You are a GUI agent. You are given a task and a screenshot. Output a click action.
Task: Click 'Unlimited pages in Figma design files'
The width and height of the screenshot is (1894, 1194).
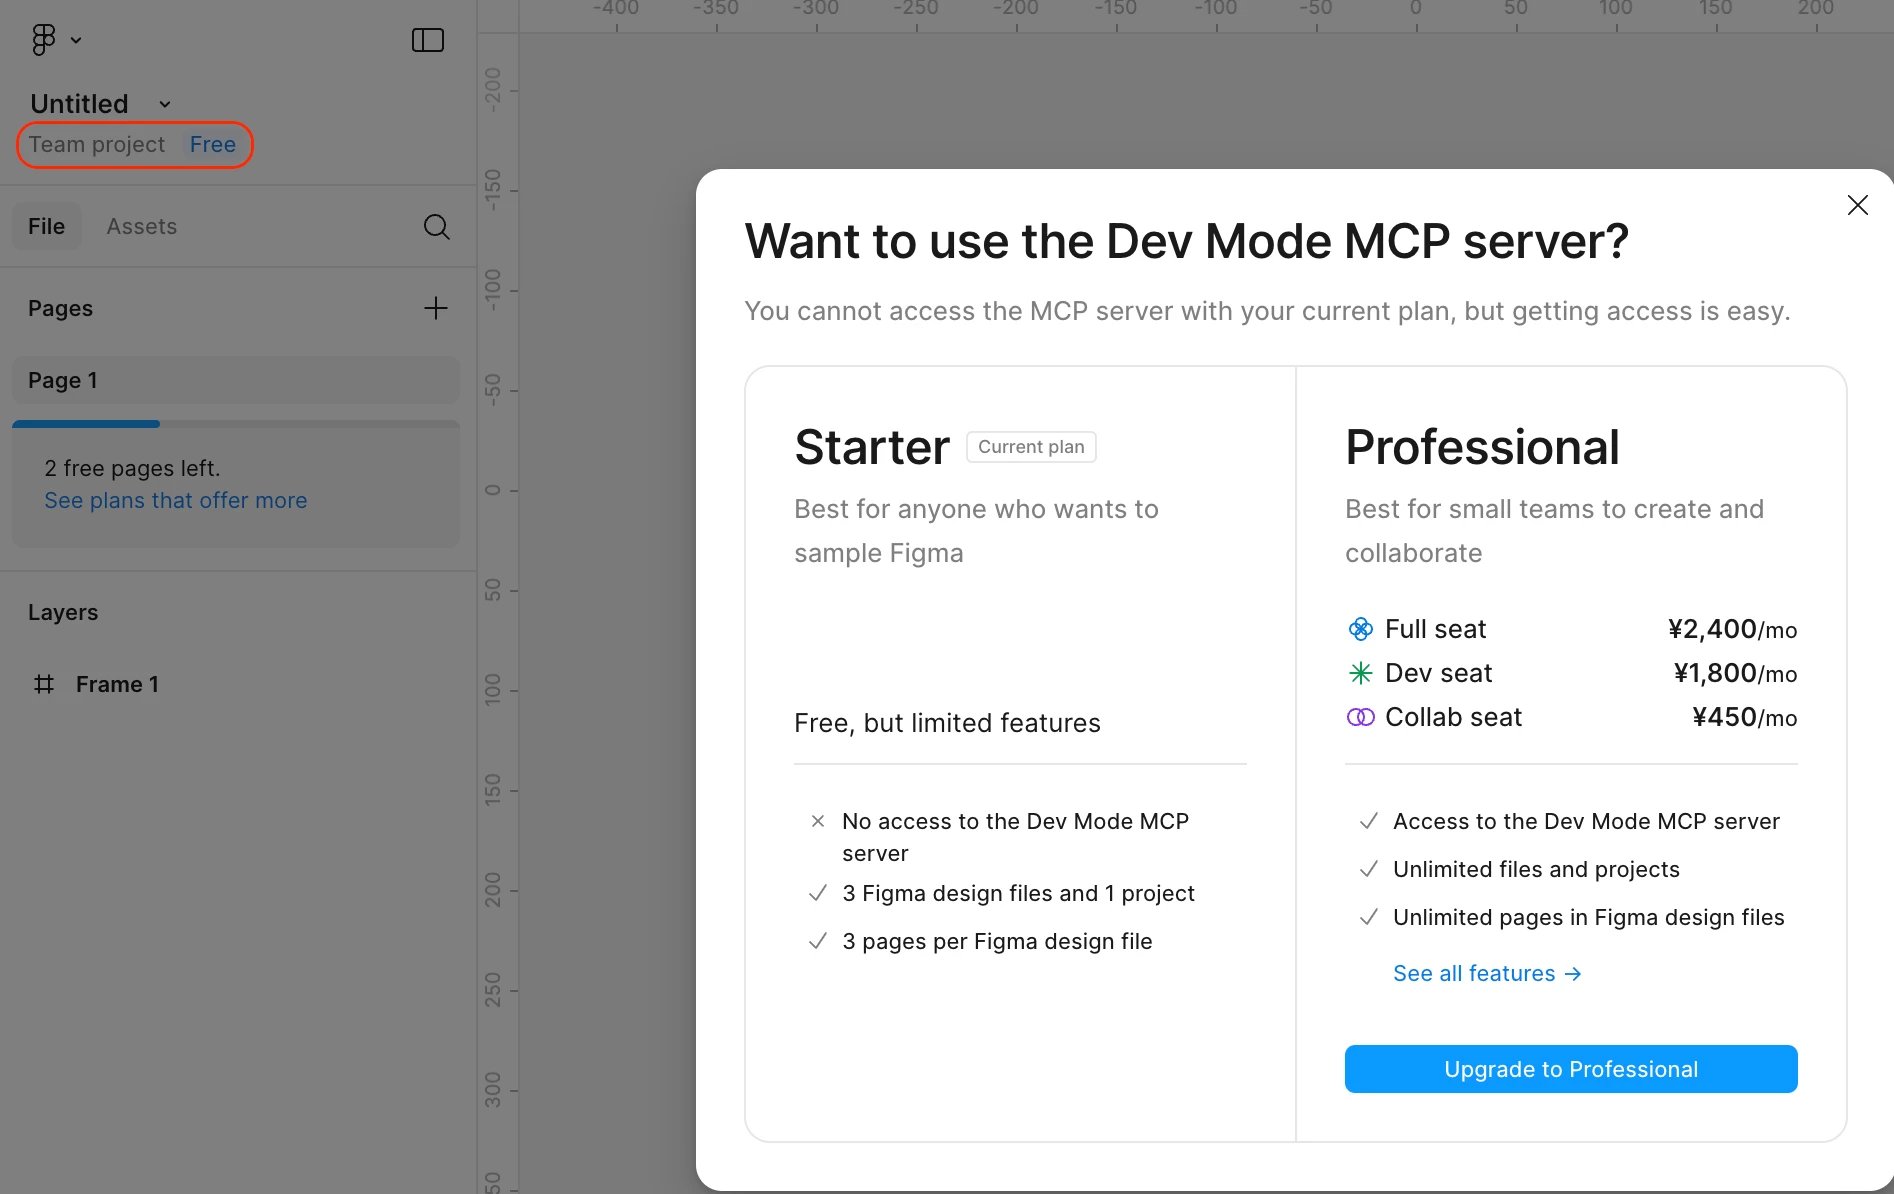(x=1588, y=917)
